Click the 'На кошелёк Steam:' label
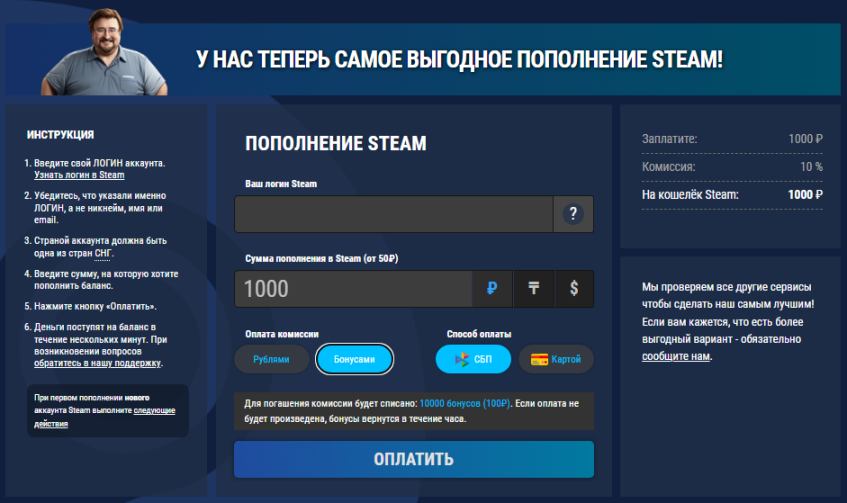 [x=690, y=195]
